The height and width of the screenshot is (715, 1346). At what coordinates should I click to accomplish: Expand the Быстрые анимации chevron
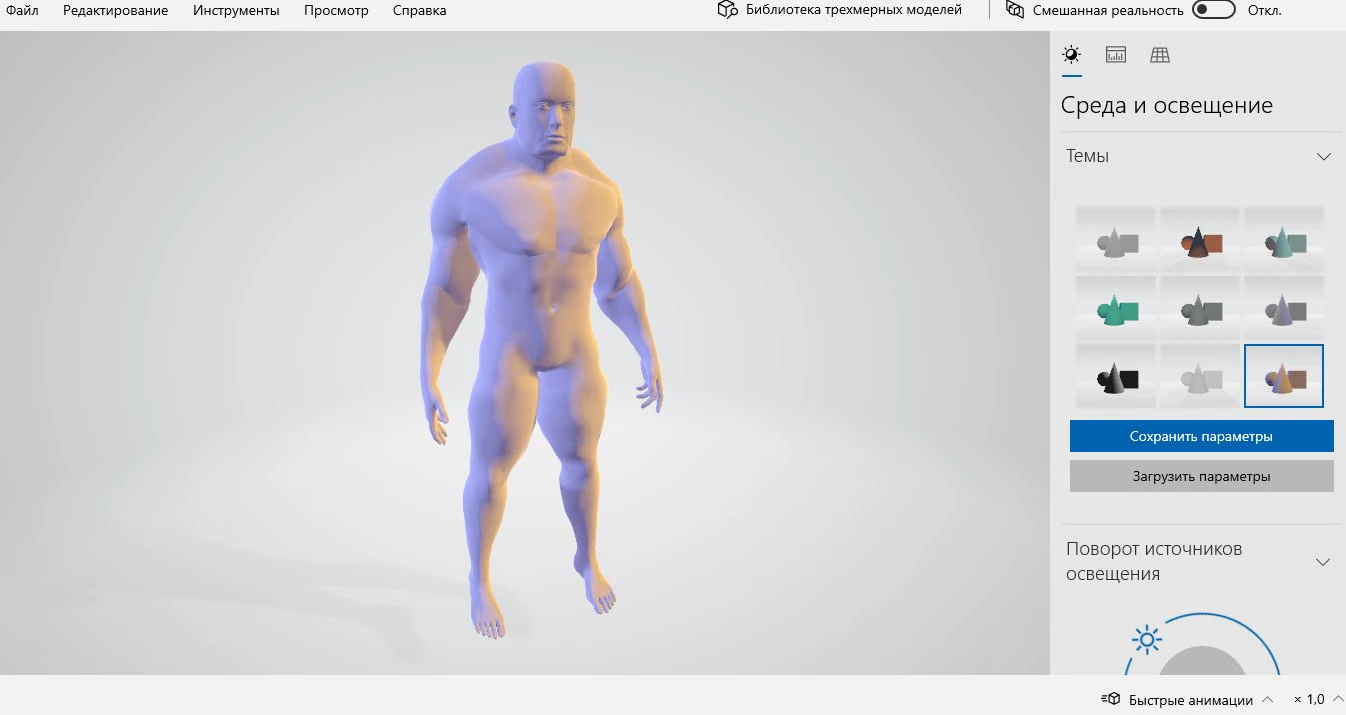[x=1267, y=699]
